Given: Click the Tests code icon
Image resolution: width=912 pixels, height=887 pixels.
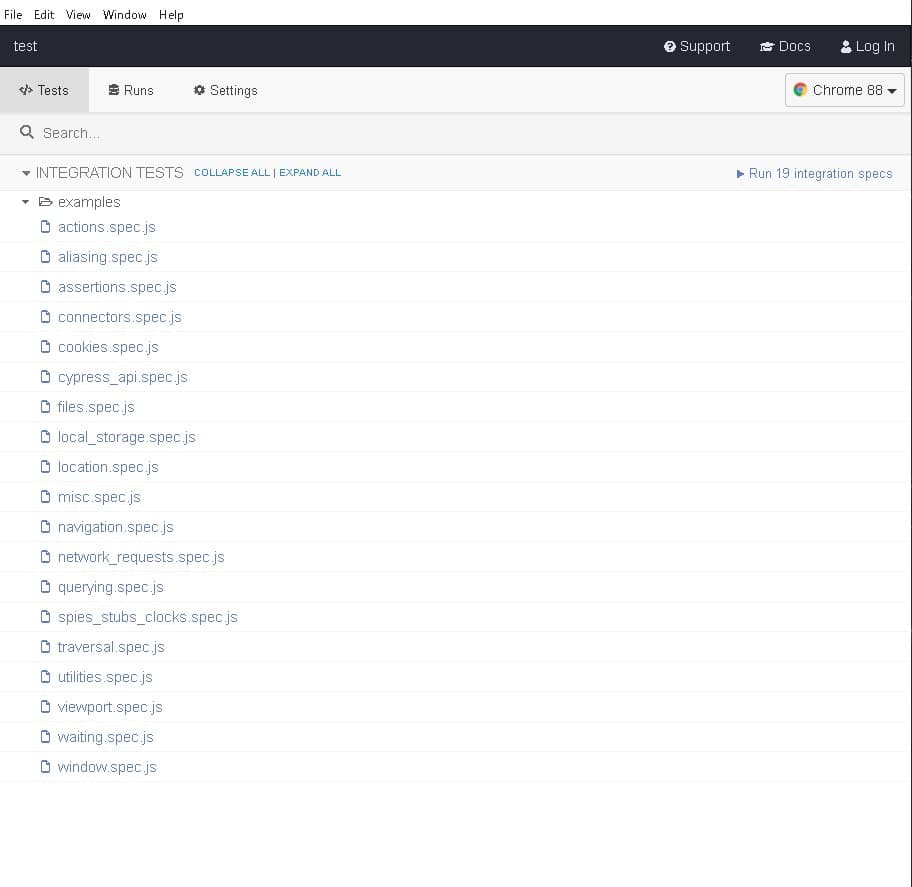Looking at the screenshot, I should click(x=26, y=90).
